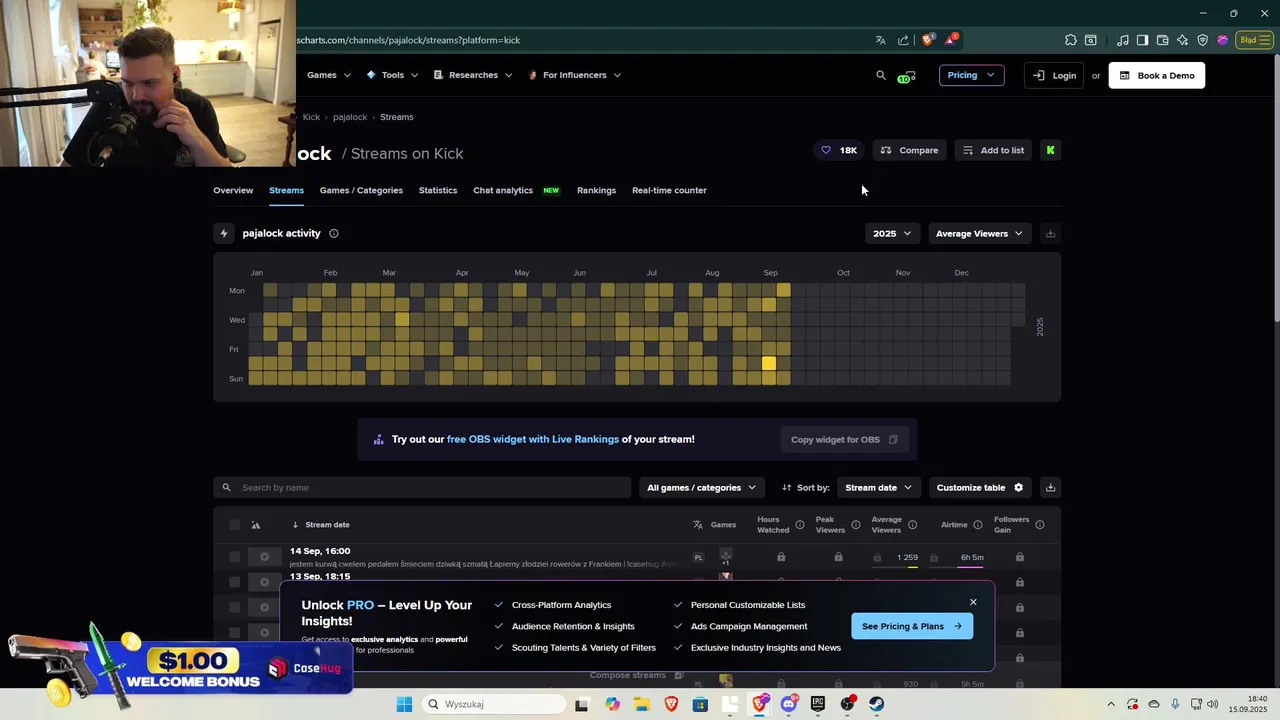The image size is (1280, 720).
Task: Toggle browser sidebar panel icon
Action: (1142, 40)
